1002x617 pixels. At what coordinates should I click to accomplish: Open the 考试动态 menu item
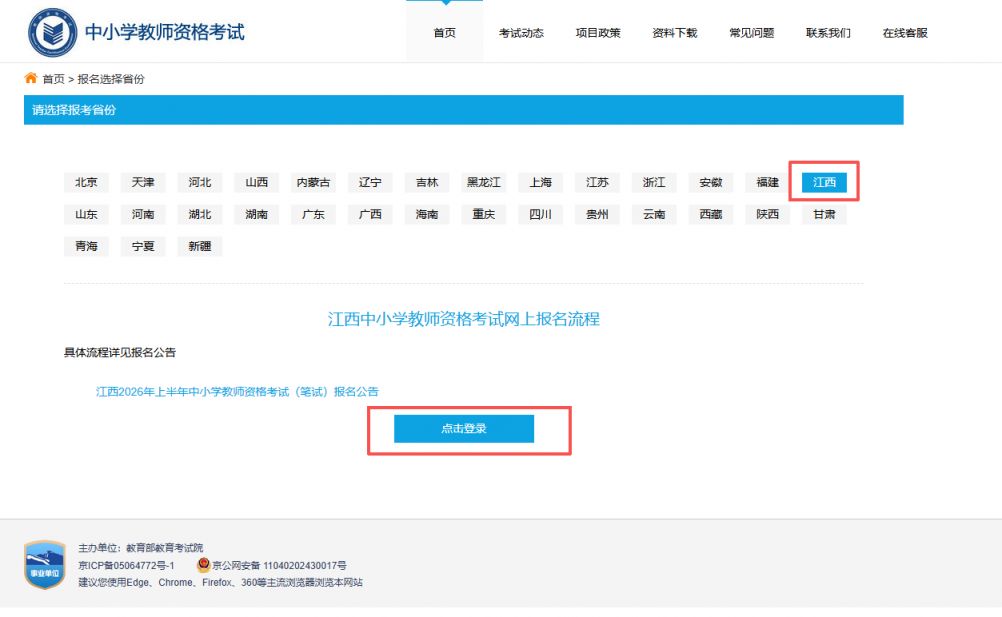(521, 31)
